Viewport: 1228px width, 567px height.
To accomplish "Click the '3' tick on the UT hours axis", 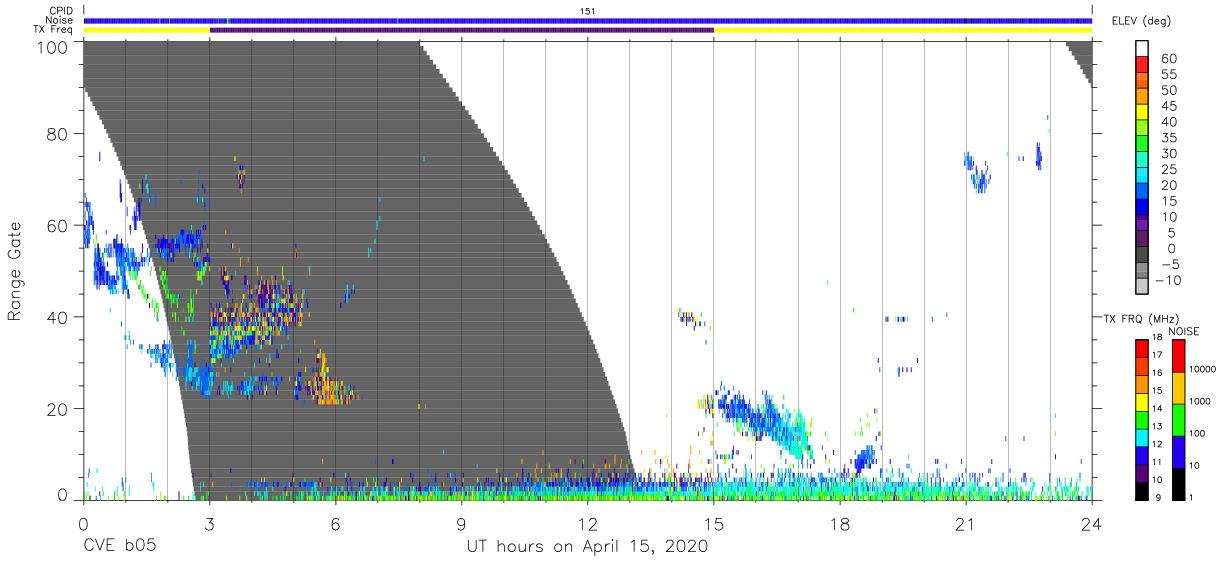I will [209, 524].
